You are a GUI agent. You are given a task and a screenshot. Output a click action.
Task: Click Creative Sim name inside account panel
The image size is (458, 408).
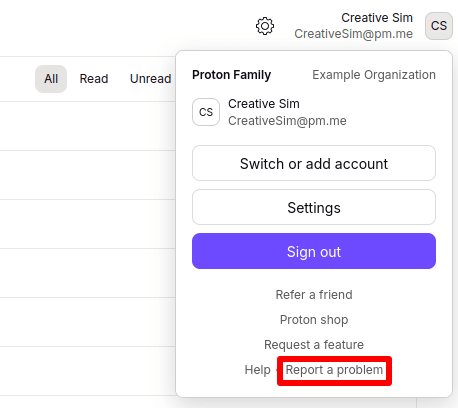point(264,104)
